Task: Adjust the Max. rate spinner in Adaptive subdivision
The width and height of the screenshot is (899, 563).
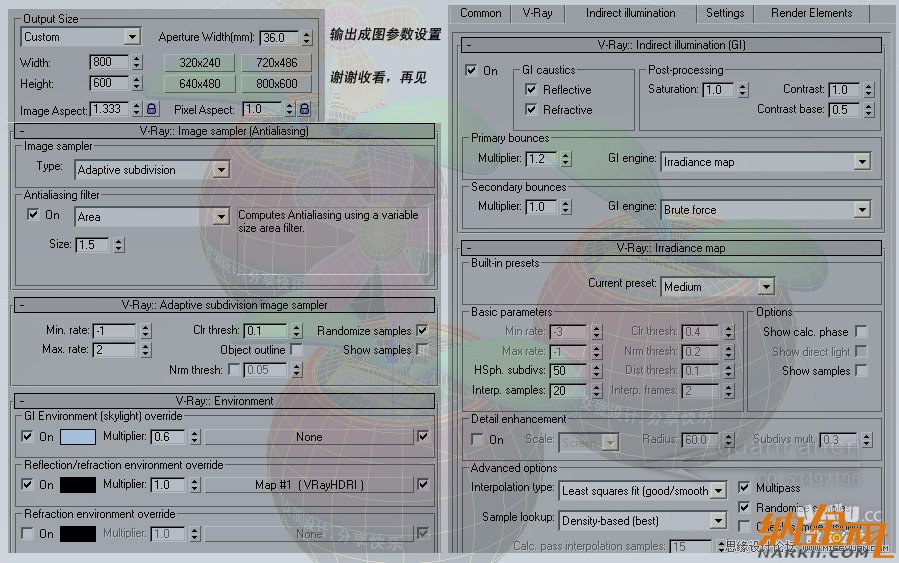Action: [x=146, y=350]
